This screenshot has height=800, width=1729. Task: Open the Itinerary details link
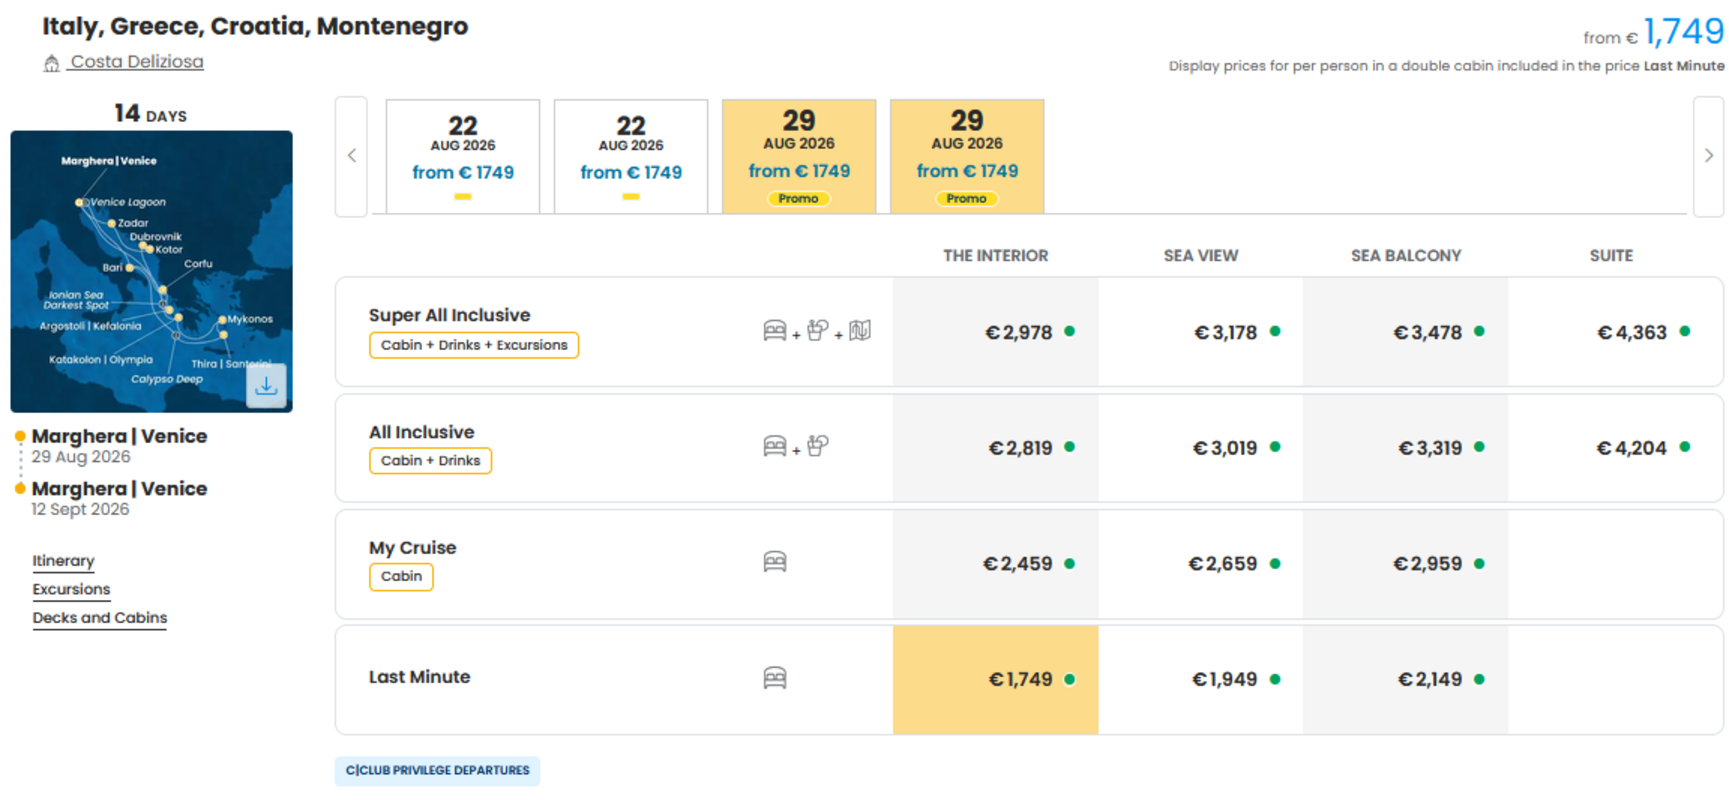(63, 561)
